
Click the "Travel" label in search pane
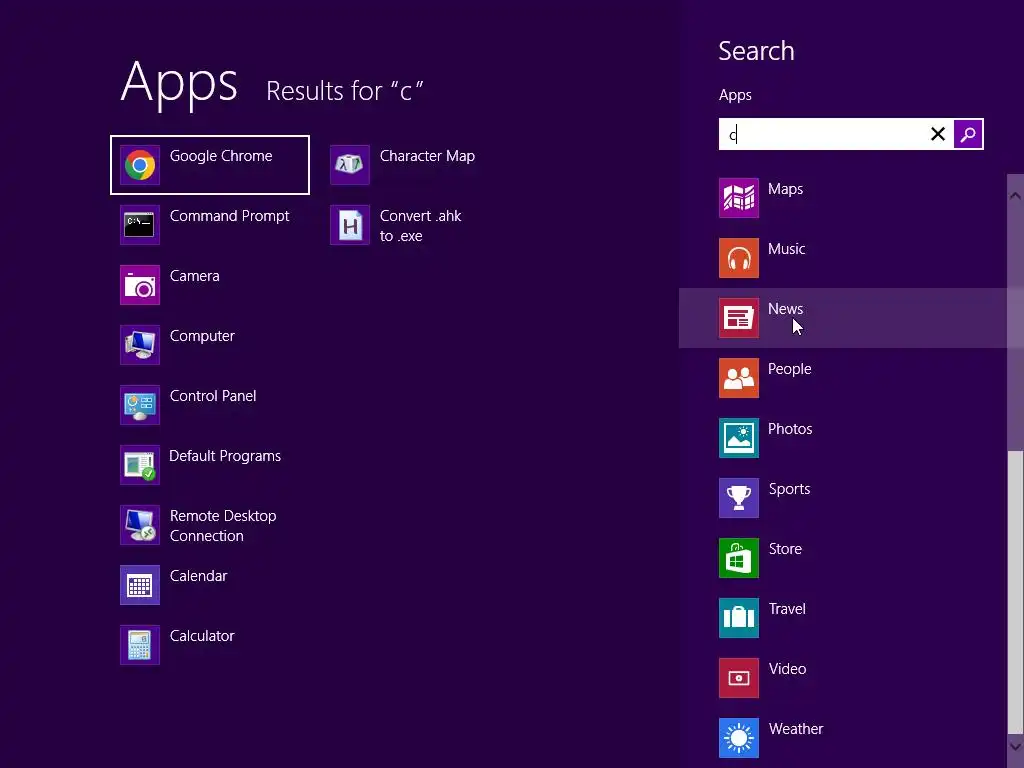tap(787, 609)
